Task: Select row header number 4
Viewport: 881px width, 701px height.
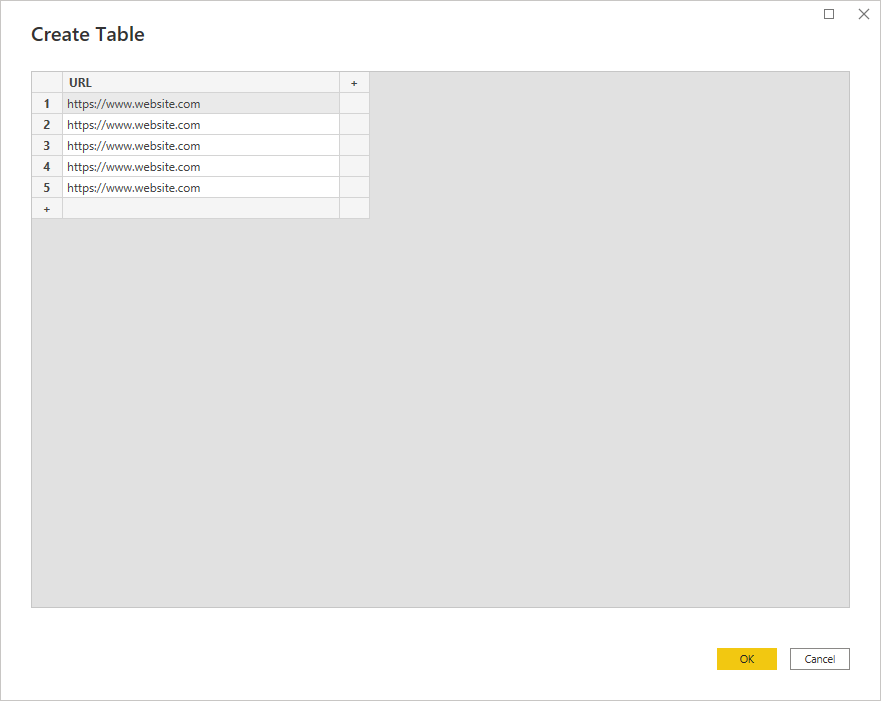Action: coord(47,167)
